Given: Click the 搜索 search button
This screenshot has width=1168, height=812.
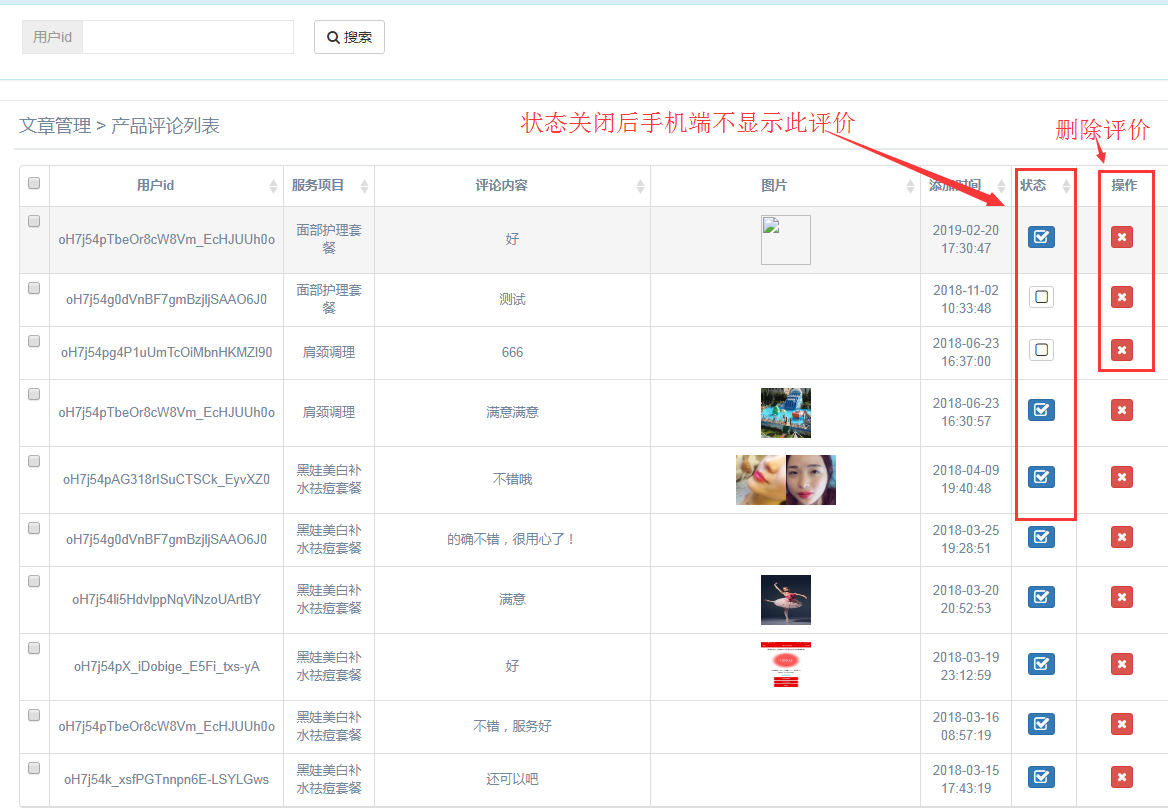Looking at the screenshot, I should pyautogui.click(x=349, y=37).
